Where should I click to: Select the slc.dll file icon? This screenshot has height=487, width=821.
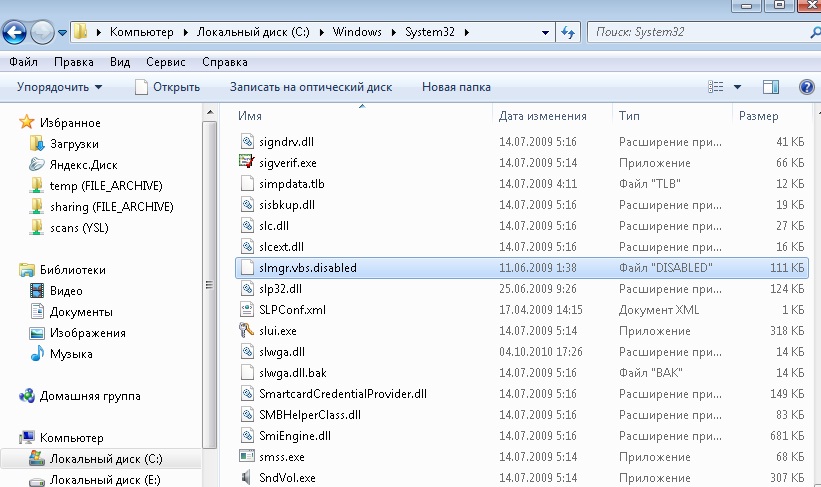pyautogui.click(x=247, y=225)
